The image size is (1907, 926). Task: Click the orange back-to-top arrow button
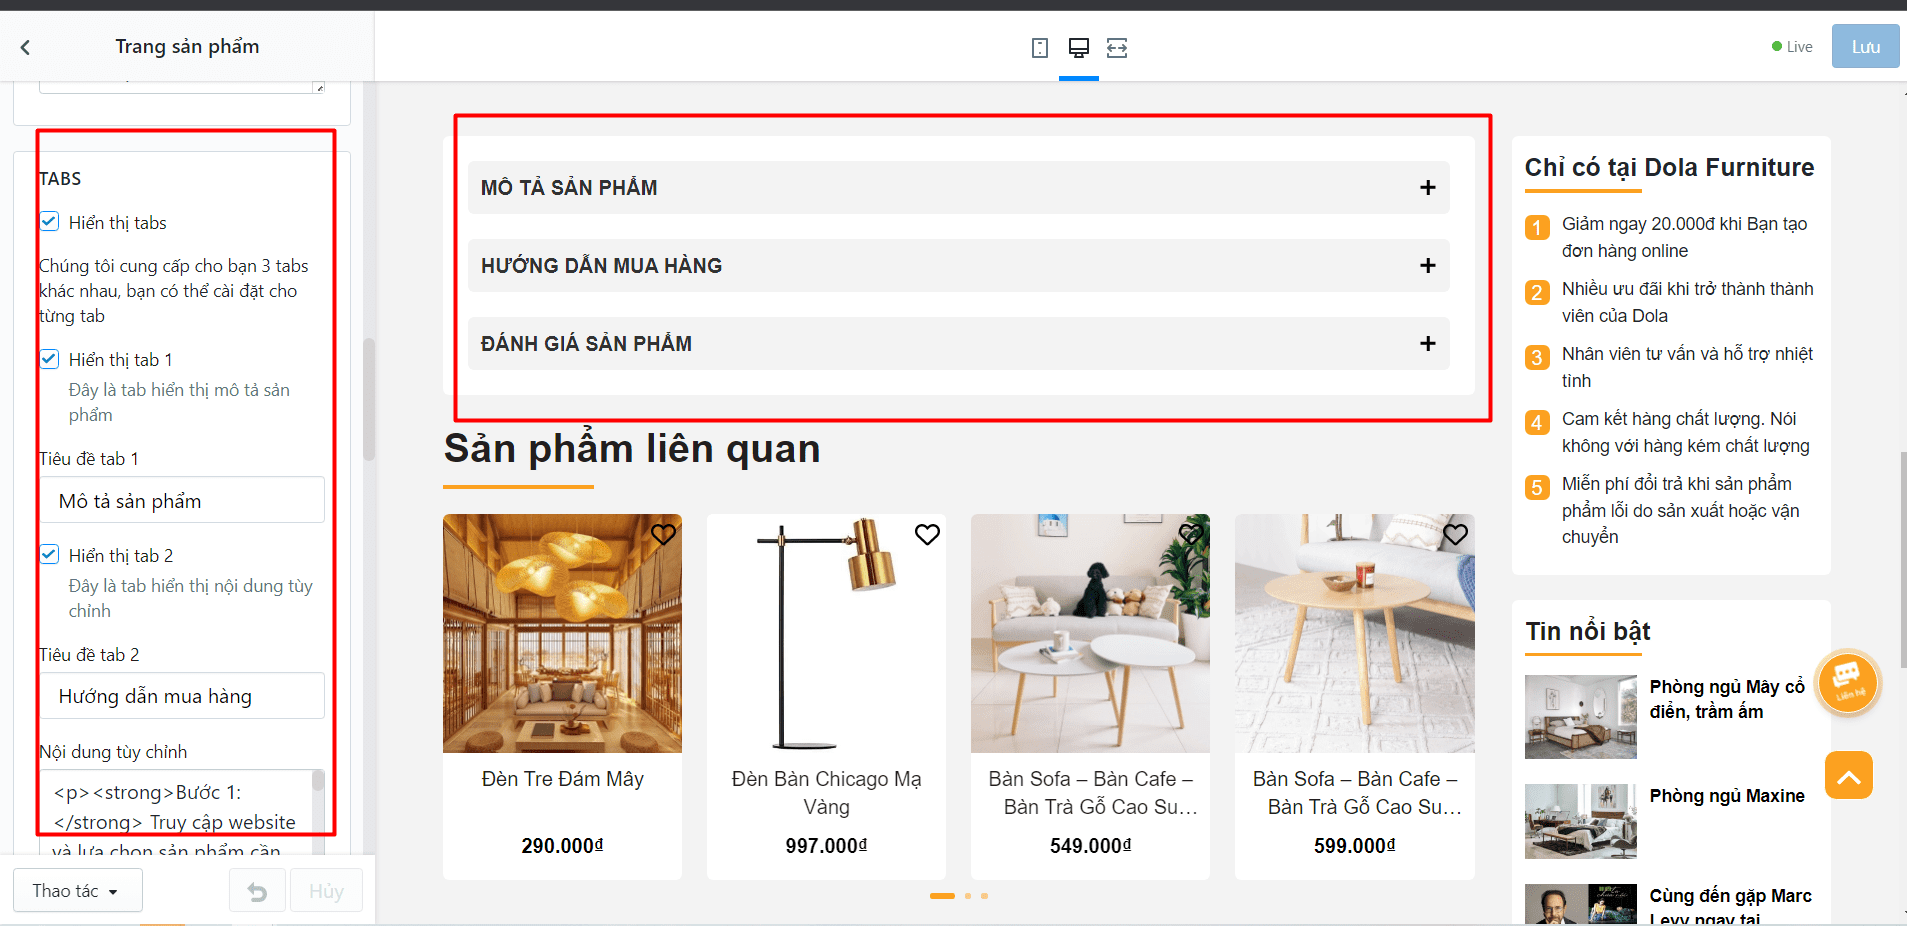[x=1848, y=776]
